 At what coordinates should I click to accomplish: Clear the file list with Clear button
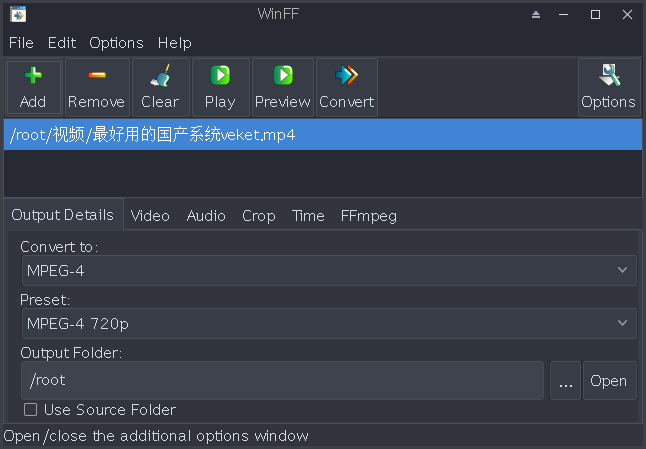[x=160, y=87]
